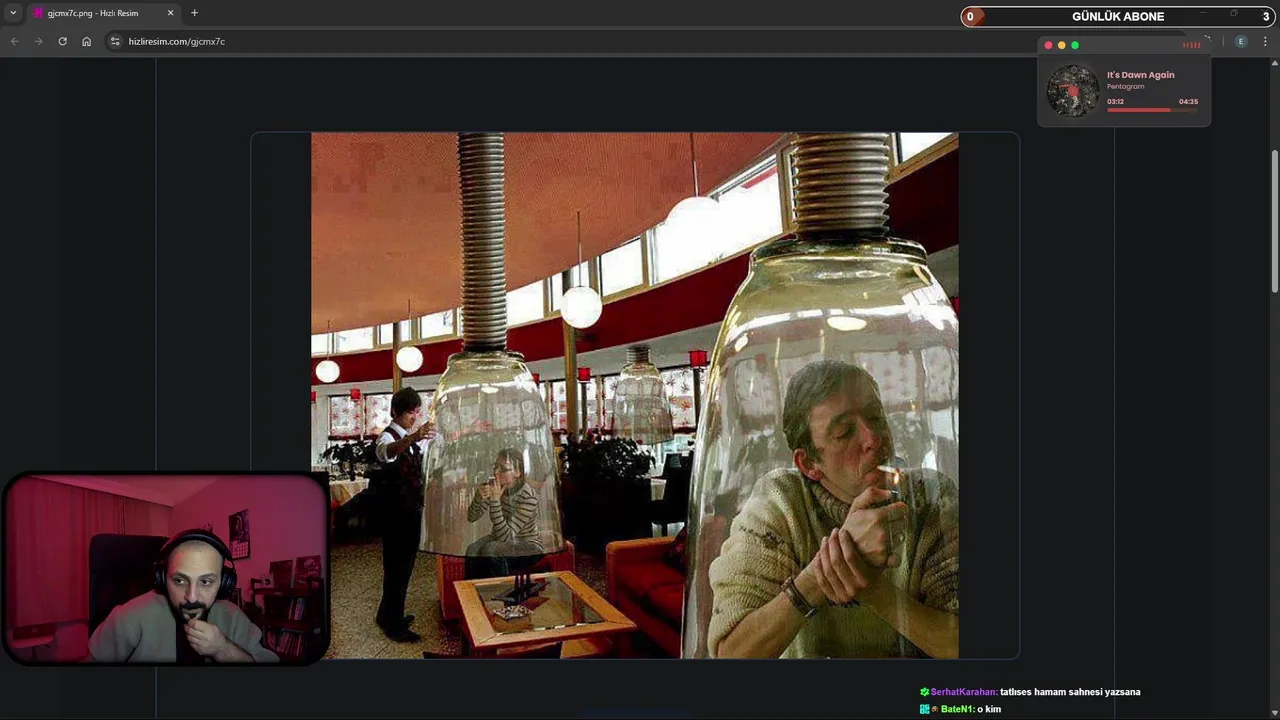This screenshot has width=1280, height=720.
Task: Click the green badge next to SerhatKarahan
Action: pos(925,692)
